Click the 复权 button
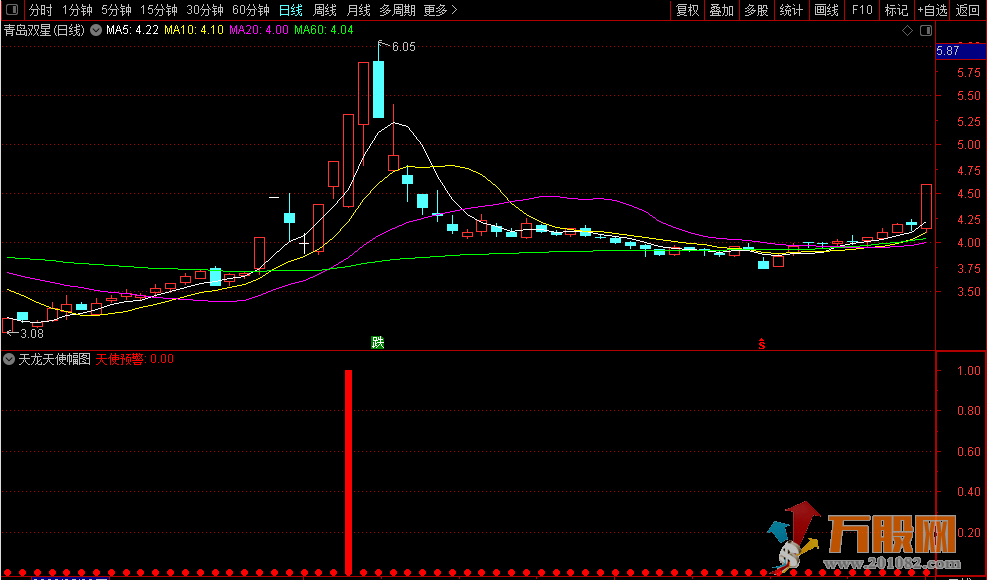This screenshot has height=580, width=987. [687, 10]
